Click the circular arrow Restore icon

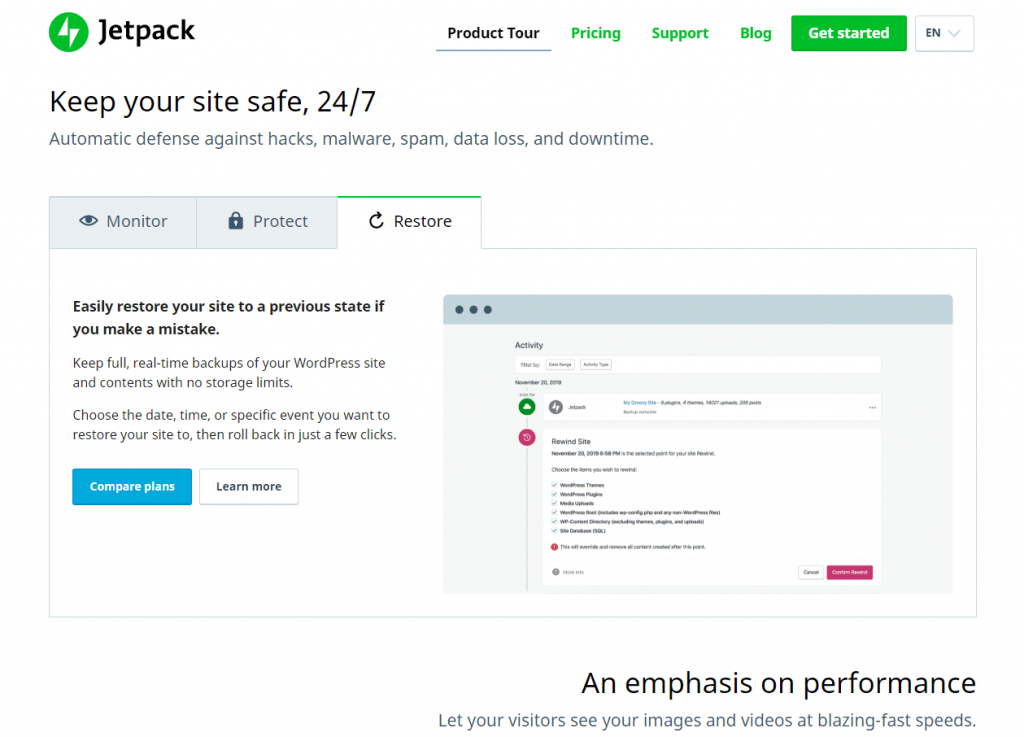[x=376, y=221]
